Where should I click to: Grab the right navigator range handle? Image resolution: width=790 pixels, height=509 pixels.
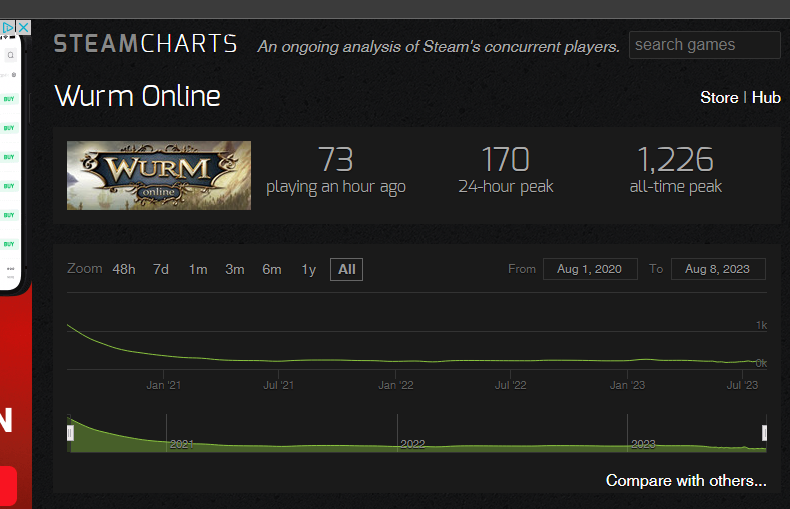(x=764, y=433)
